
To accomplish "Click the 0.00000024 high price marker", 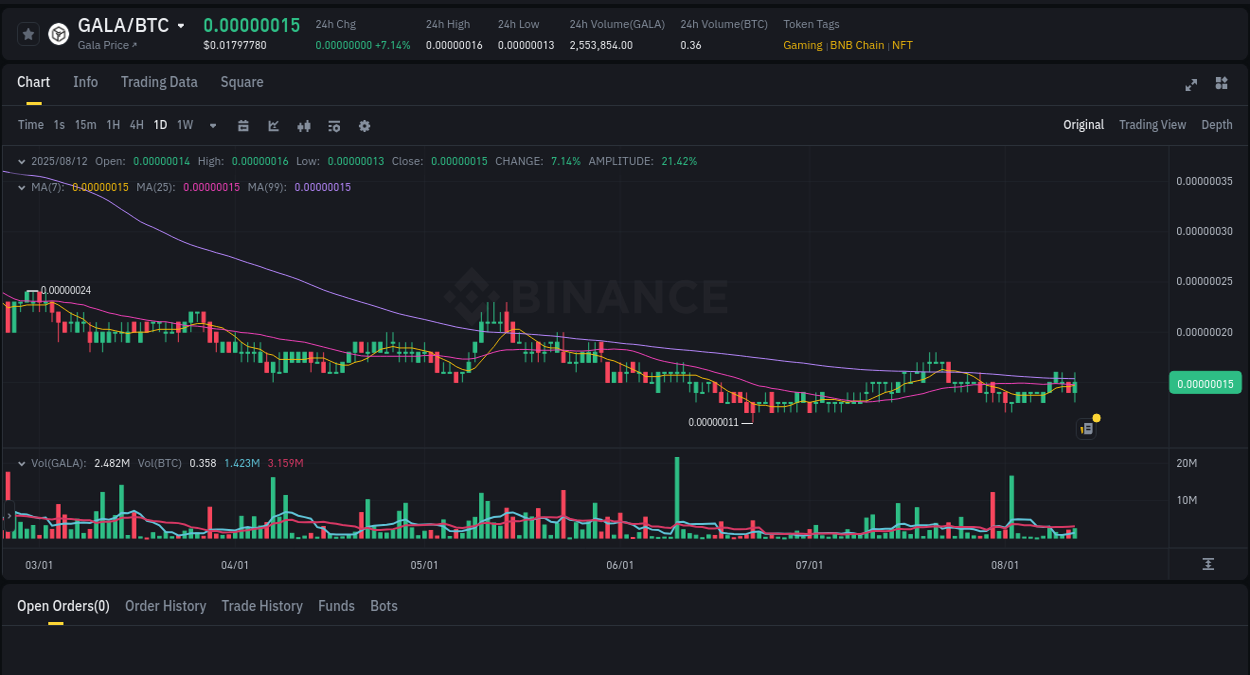I will [66, 290].
